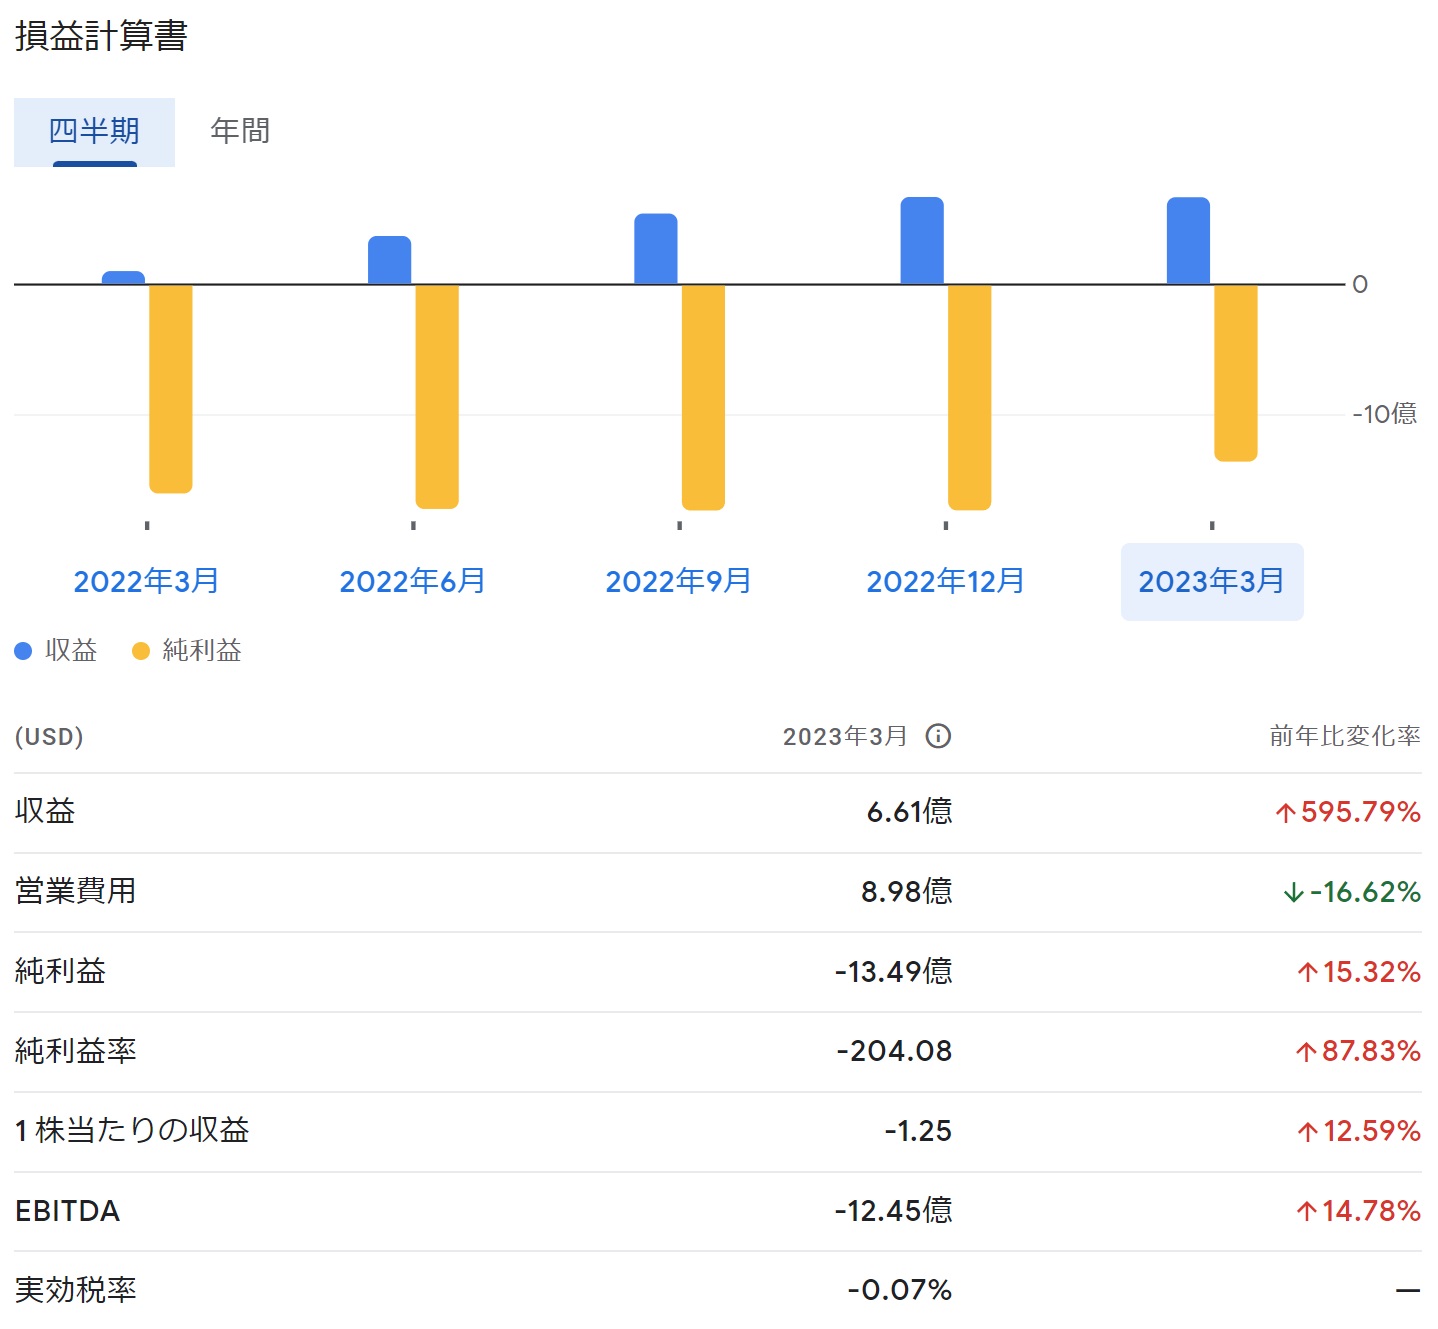
Task: Select the 四半期 quarterly tab
Action: [x=94, y=131]
